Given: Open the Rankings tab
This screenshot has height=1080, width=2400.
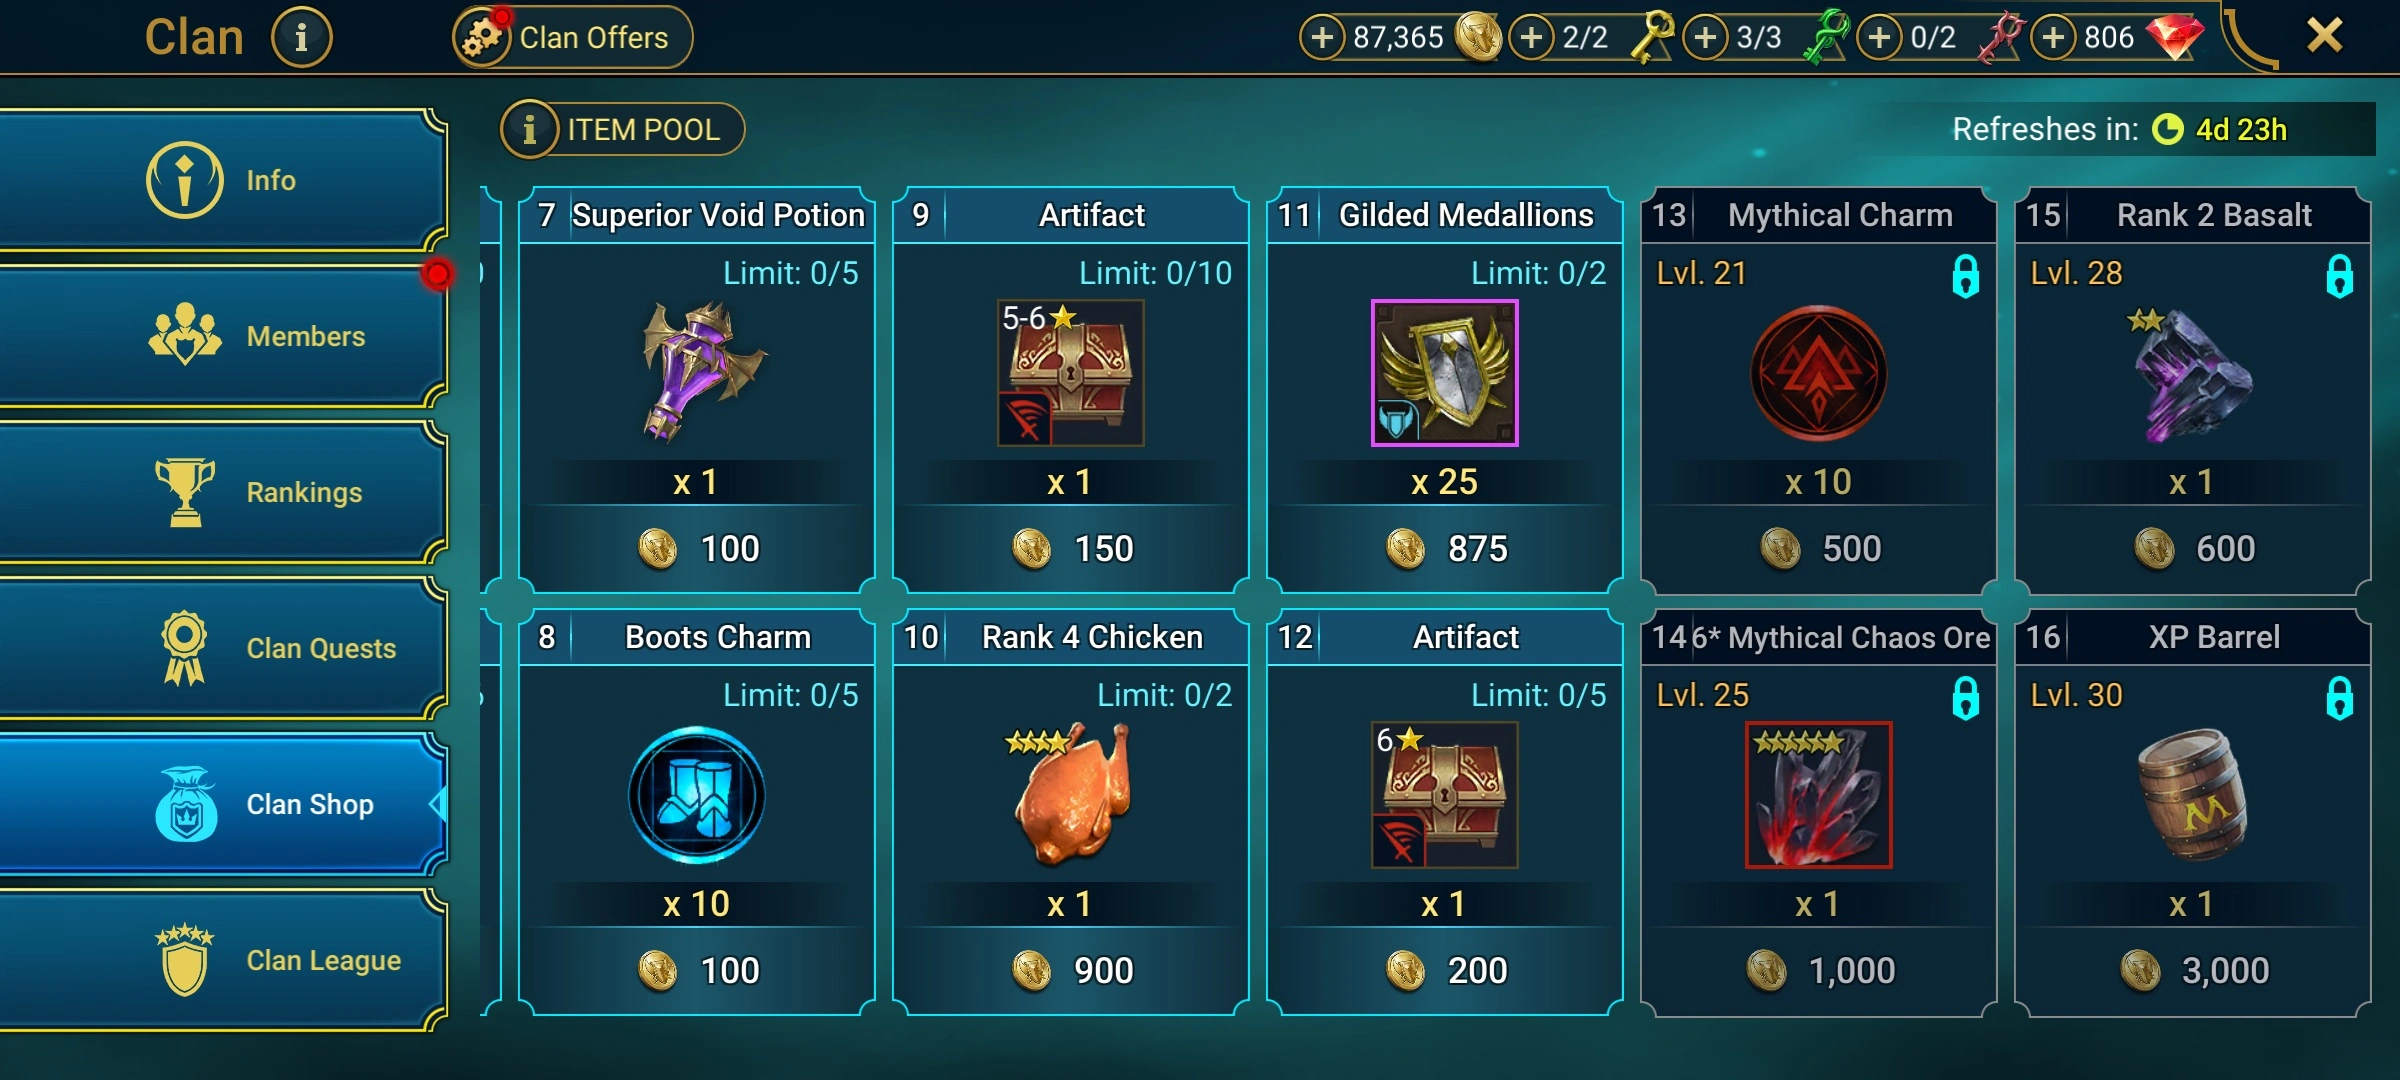Looking at the screenshot, I should pyautogui.click(x=222, y=491).
